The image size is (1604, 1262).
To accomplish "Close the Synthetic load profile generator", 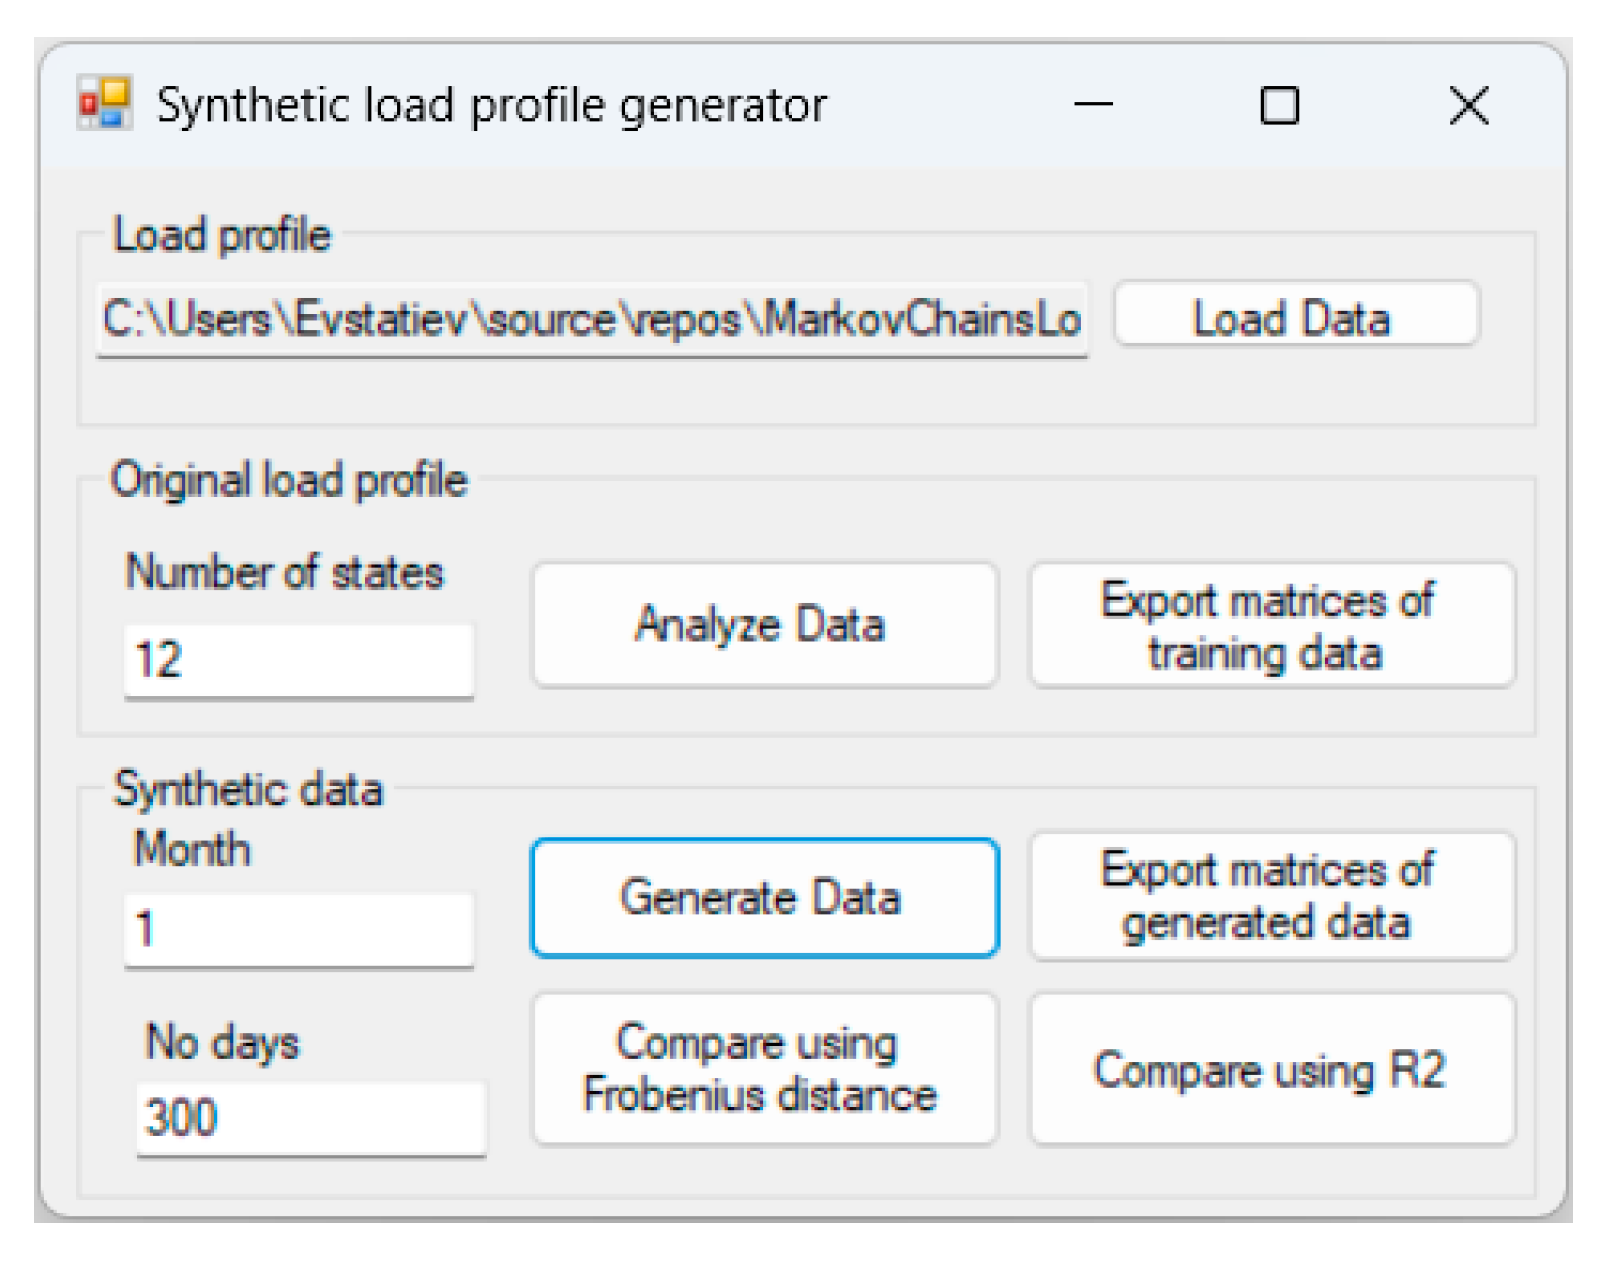I will click(x=1468, y=105).
